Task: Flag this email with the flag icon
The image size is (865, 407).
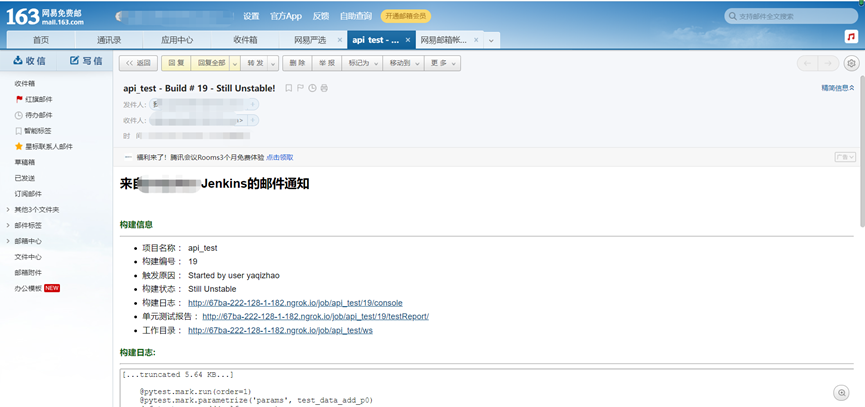Action: pyautogui.click(x=301, y=88)
